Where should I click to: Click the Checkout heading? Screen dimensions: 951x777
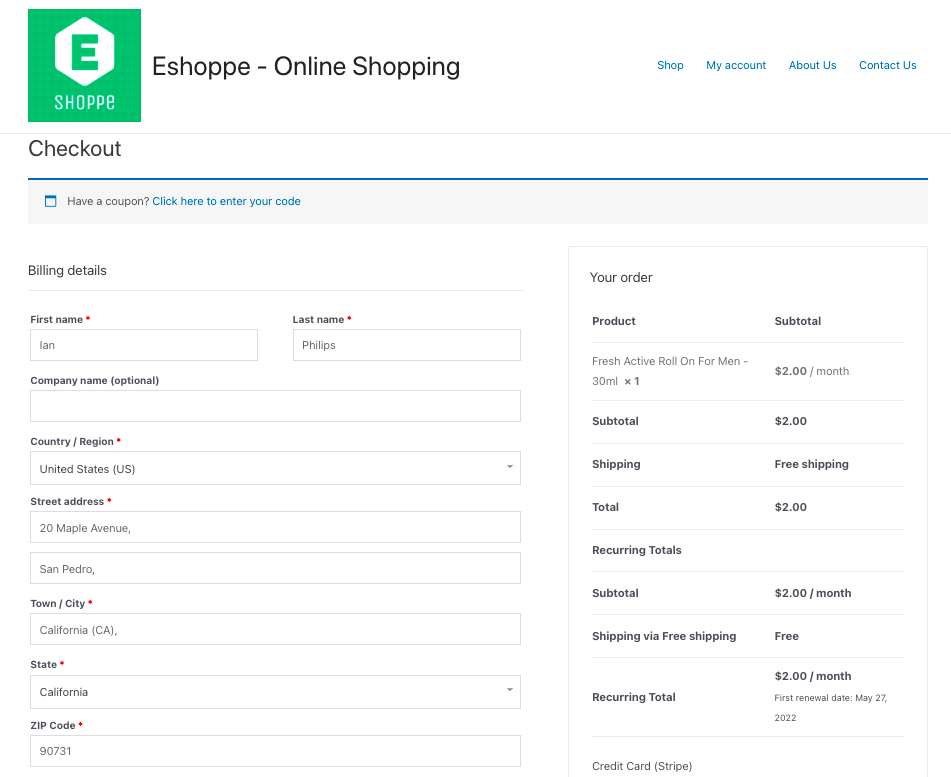coord(75,149)
